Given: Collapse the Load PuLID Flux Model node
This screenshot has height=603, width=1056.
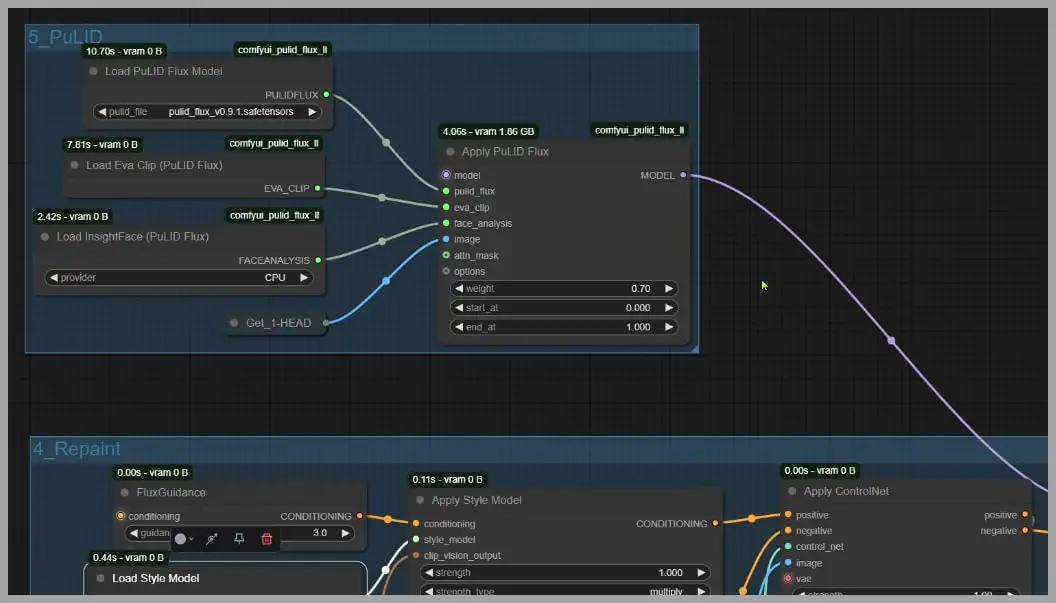Looking at the screenshot, I should coord(93,71).
